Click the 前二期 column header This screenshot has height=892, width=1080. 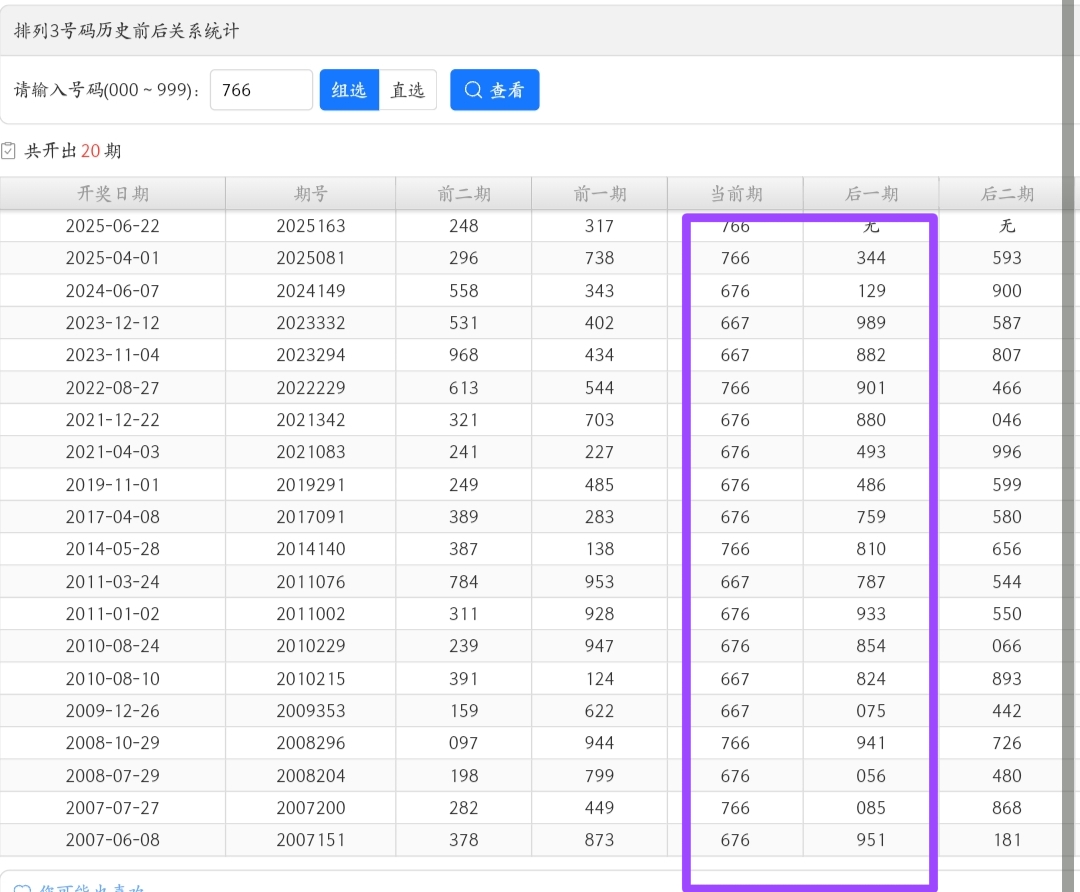[x=464, y=194]
